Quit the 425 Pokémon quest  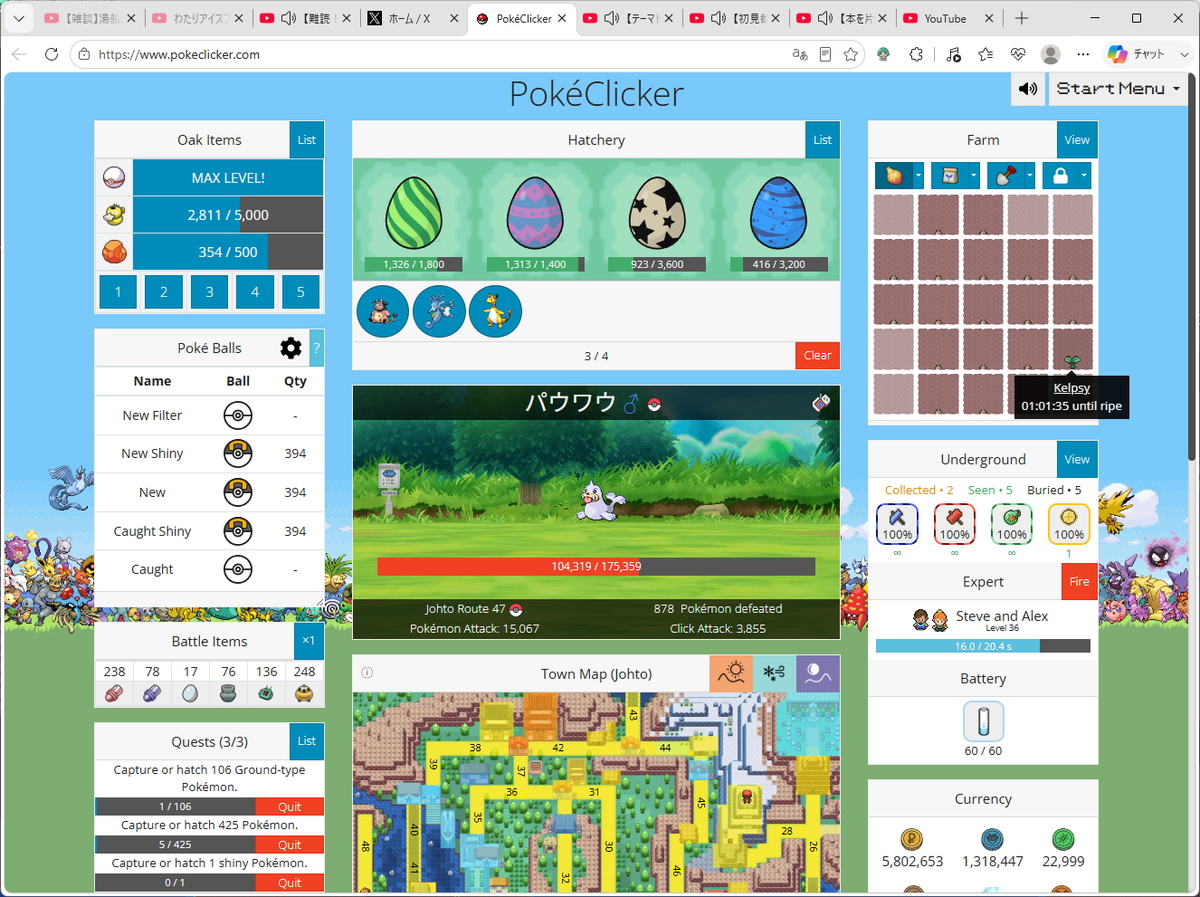(289, 845)
